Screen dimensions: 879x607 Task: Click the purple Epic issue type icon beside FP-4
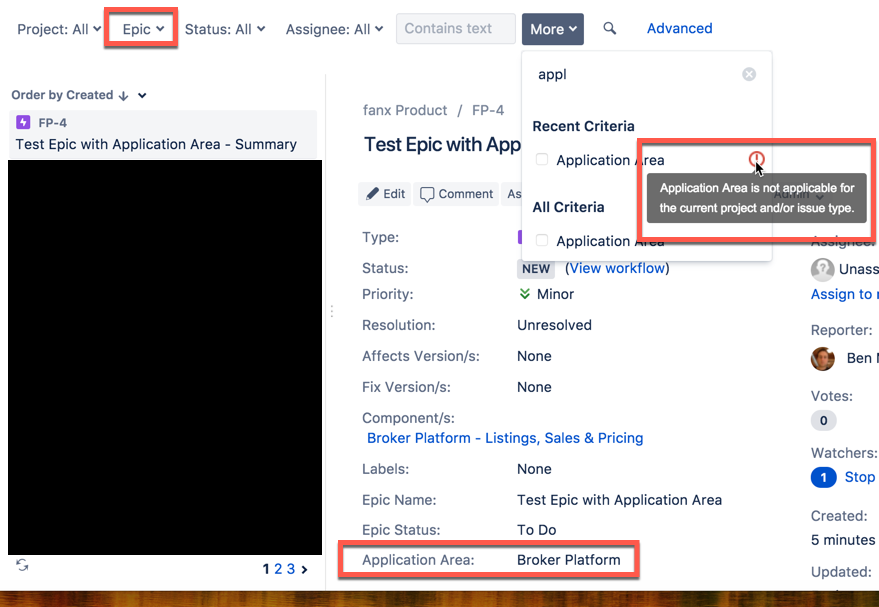[x=22, y=120]
